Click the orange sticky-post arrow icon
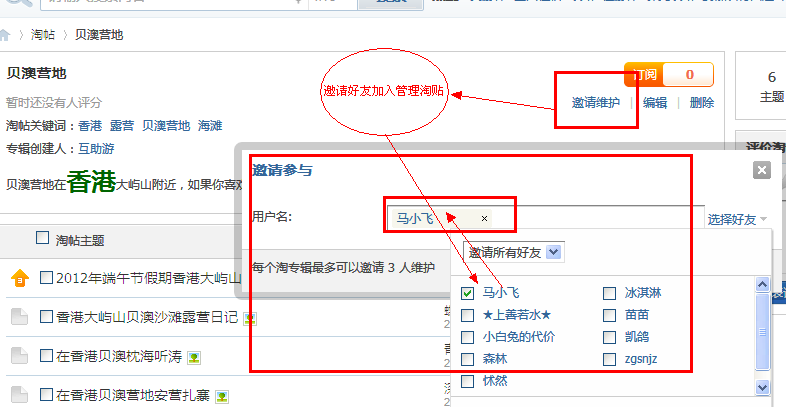The height and width of the screenshot is (407, 786). (x=20, y=278)
